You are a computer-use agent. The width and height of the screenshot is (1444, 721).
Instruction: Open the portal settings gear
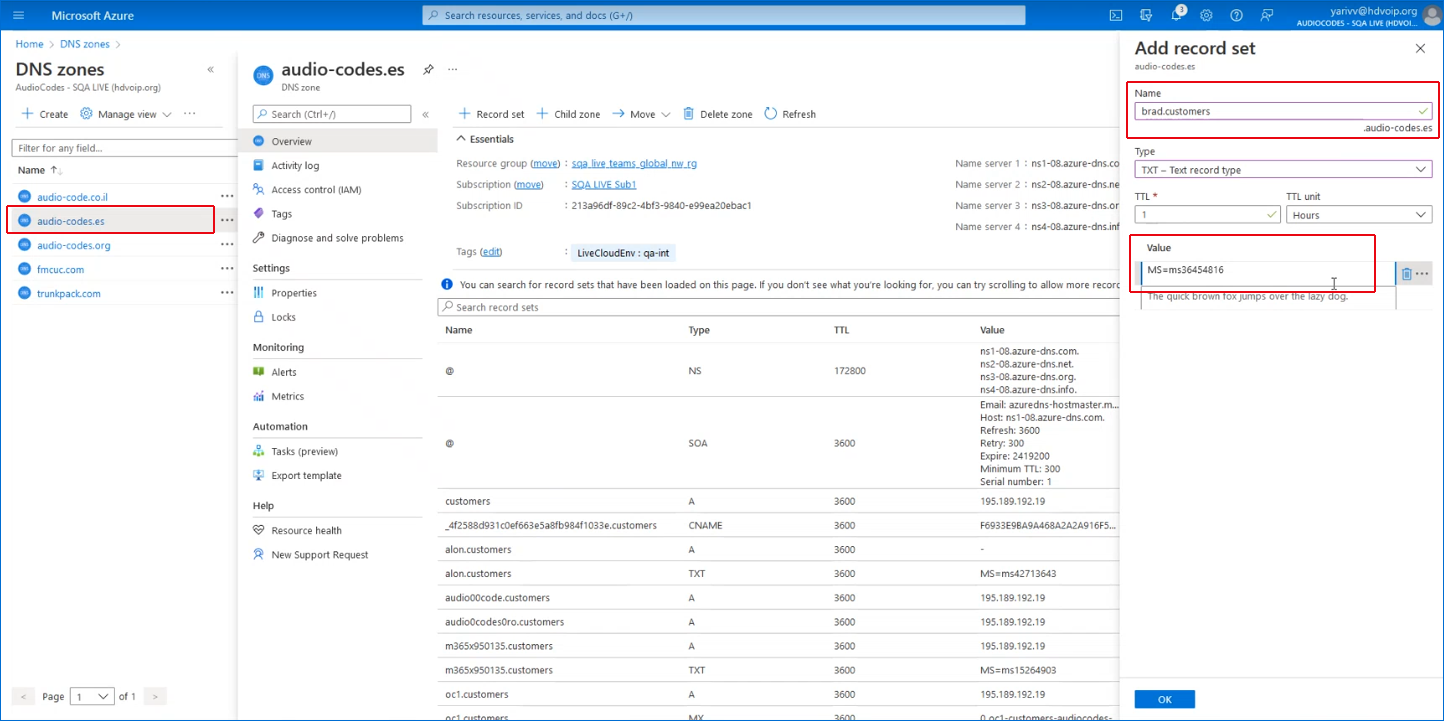tap(1206, 15)
